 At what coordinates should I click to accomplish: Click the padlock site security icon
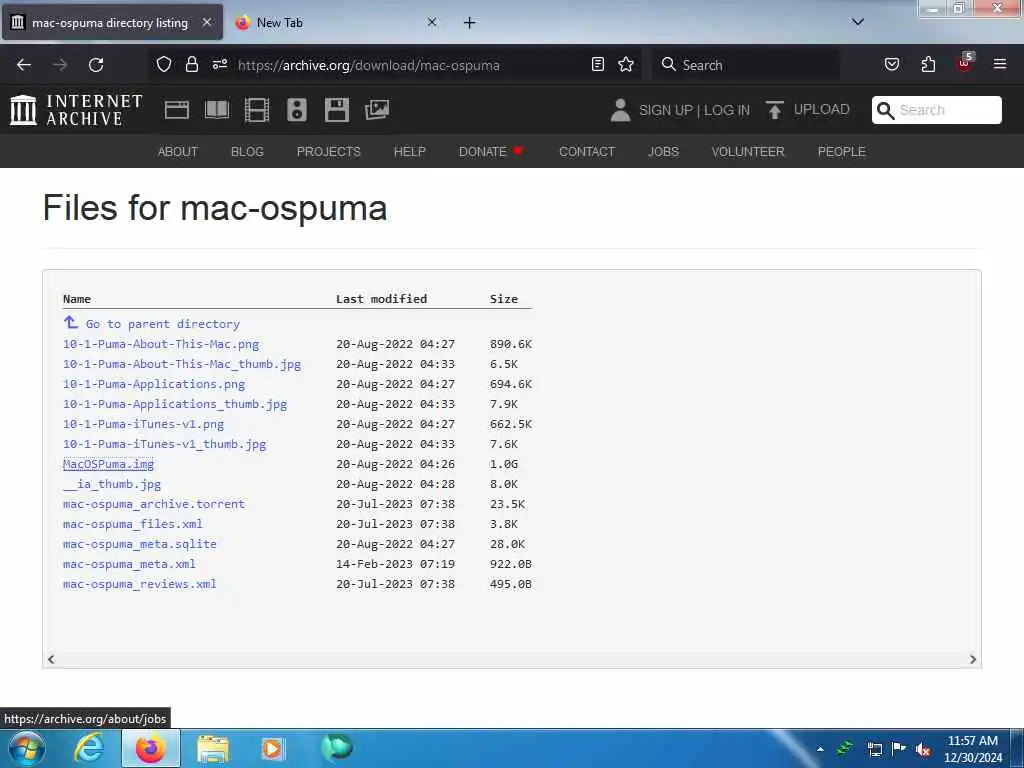[x=191, y=64]
